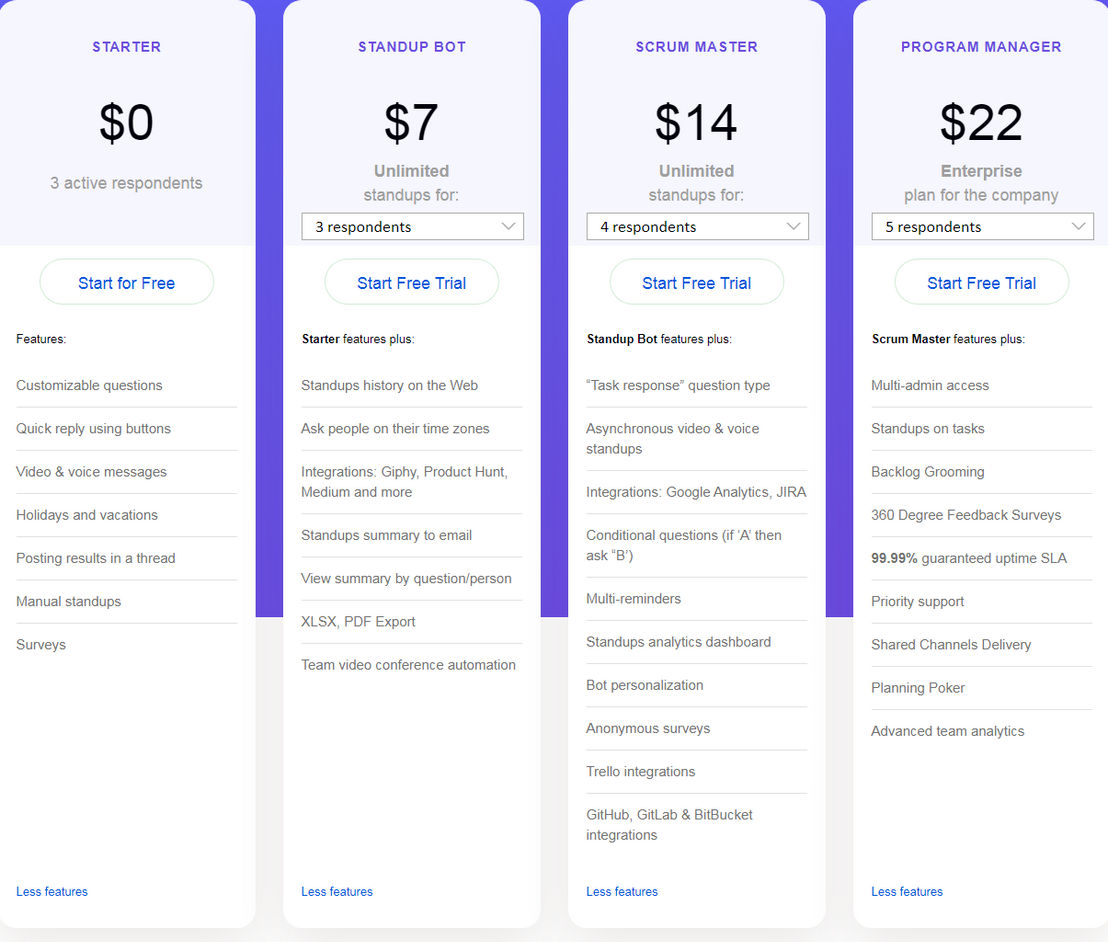The image size is (1108, 942).
Task: Click the Start for Free button
Action: click(x=126, y=283)
